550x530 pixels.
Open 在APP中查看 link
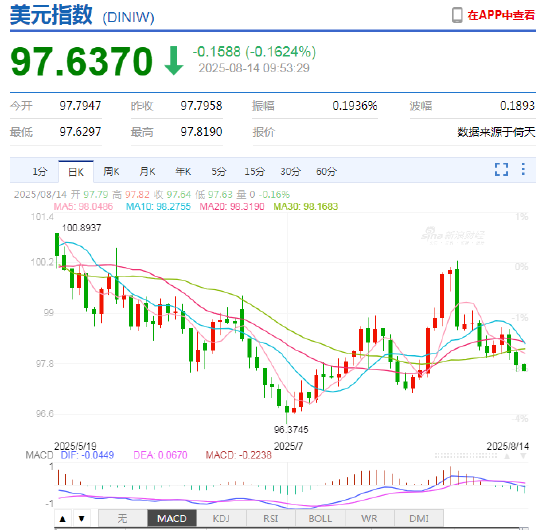click(501, 15)
